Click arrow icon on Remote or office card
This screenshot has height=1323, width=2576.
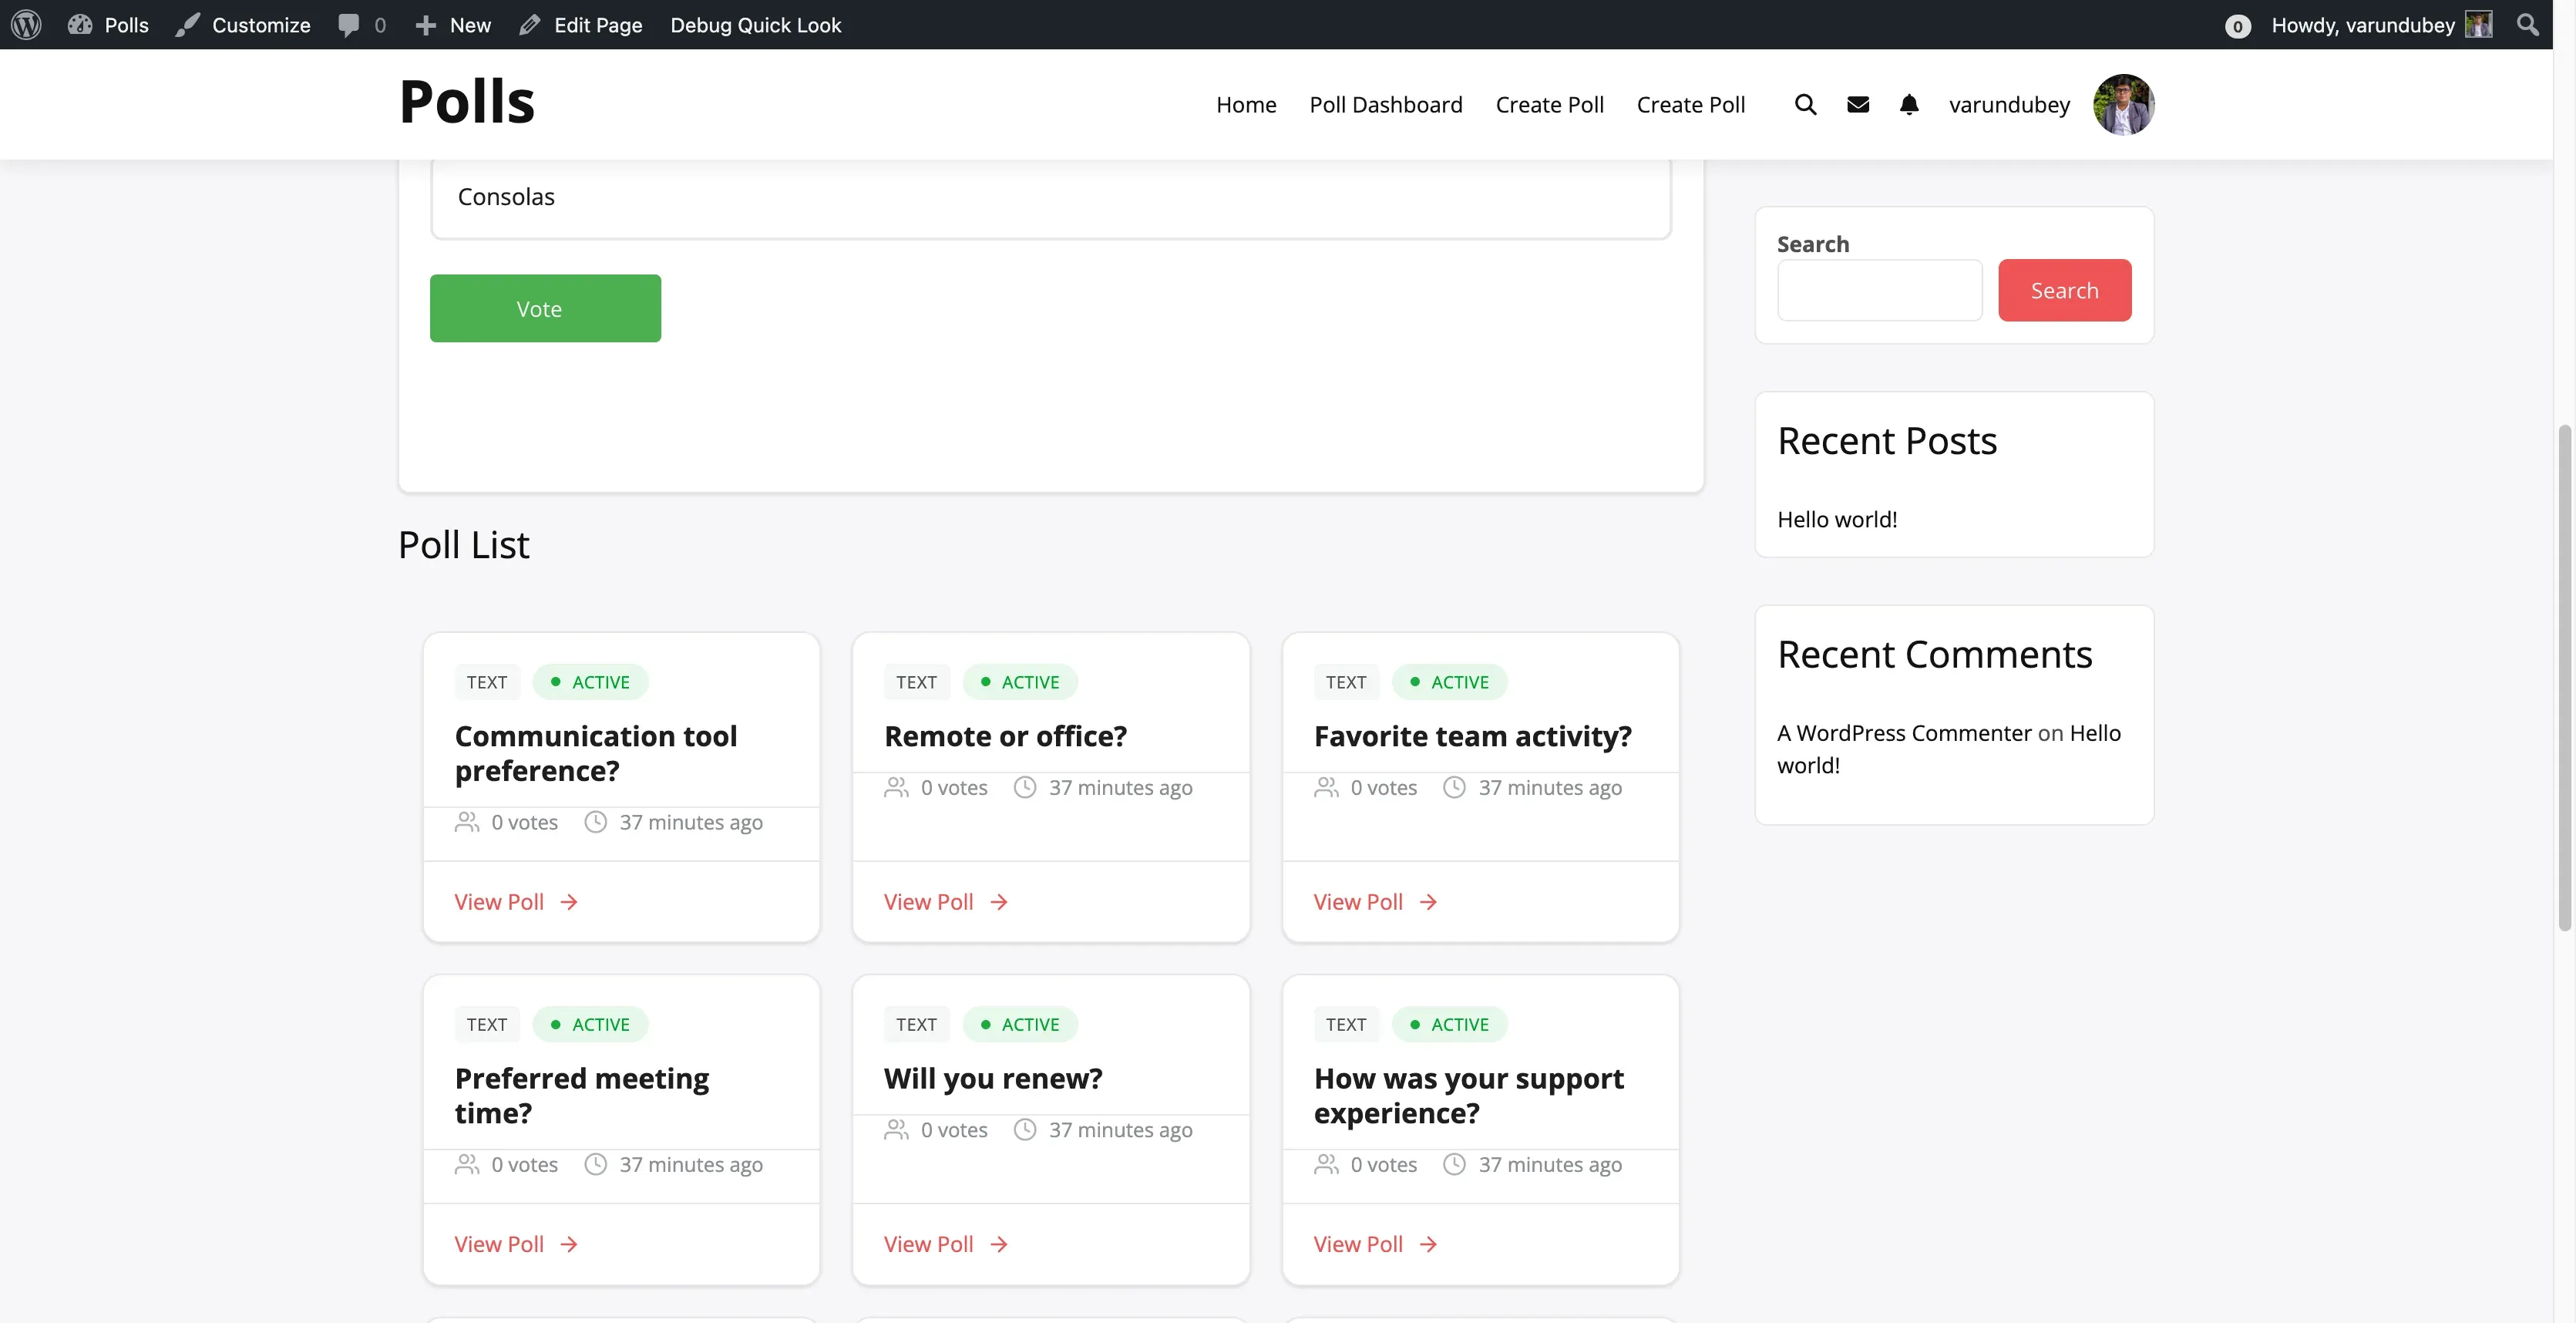(999, 902)
